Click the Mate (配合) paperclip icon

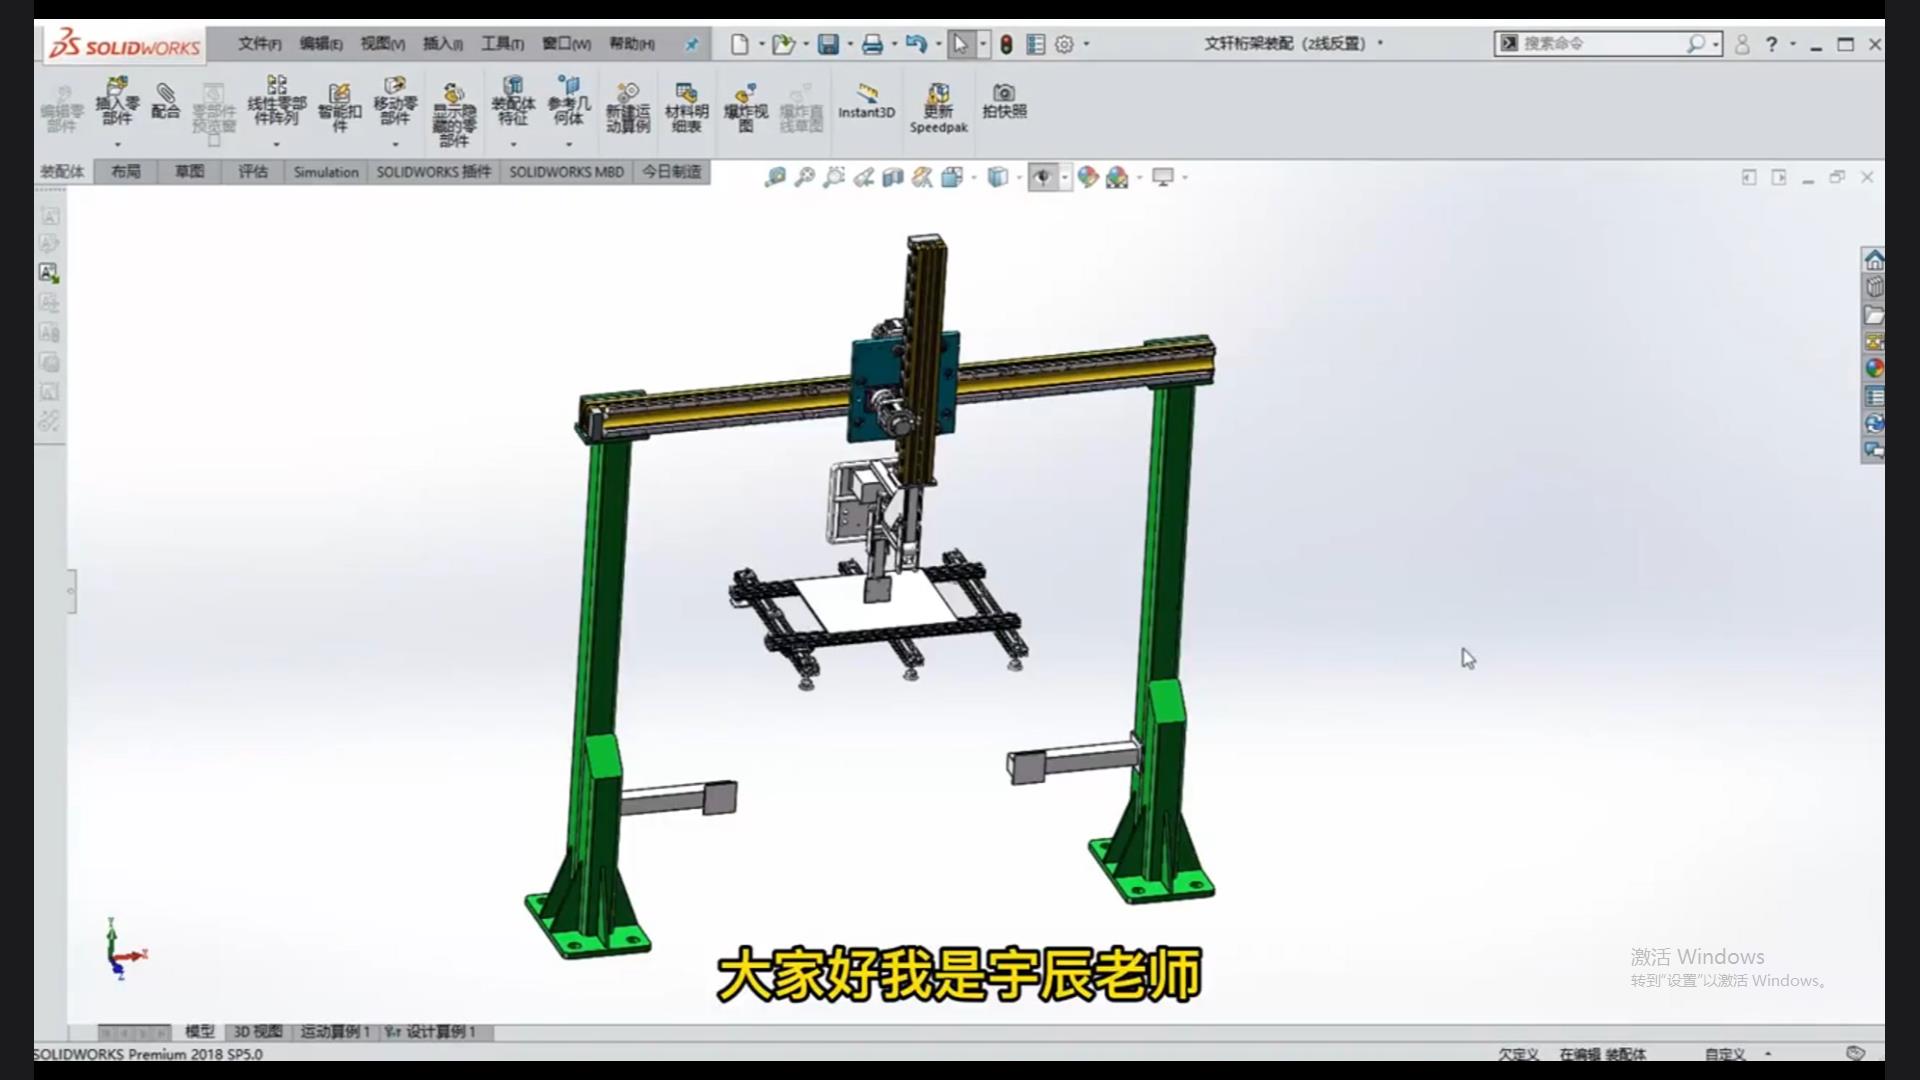point(165,101)
